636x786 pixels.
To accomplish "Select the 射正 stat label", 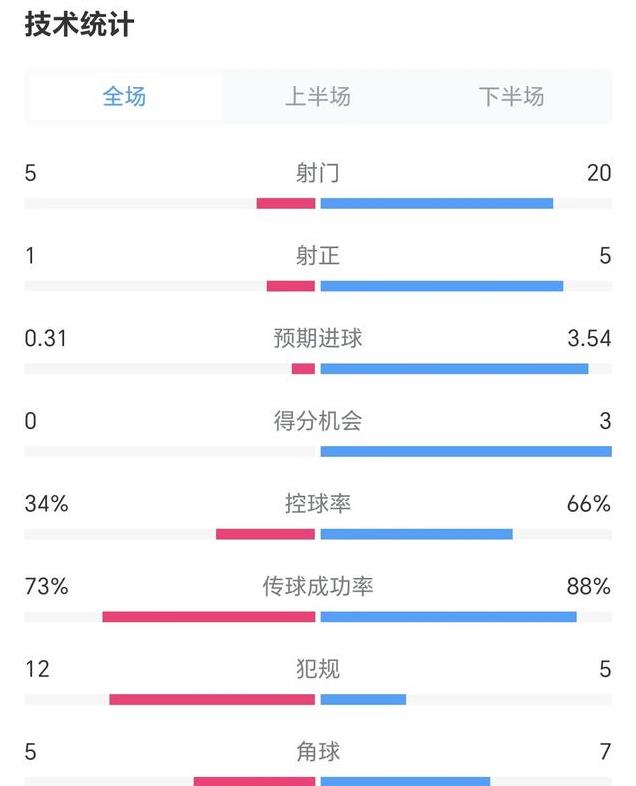I will 318,256.
